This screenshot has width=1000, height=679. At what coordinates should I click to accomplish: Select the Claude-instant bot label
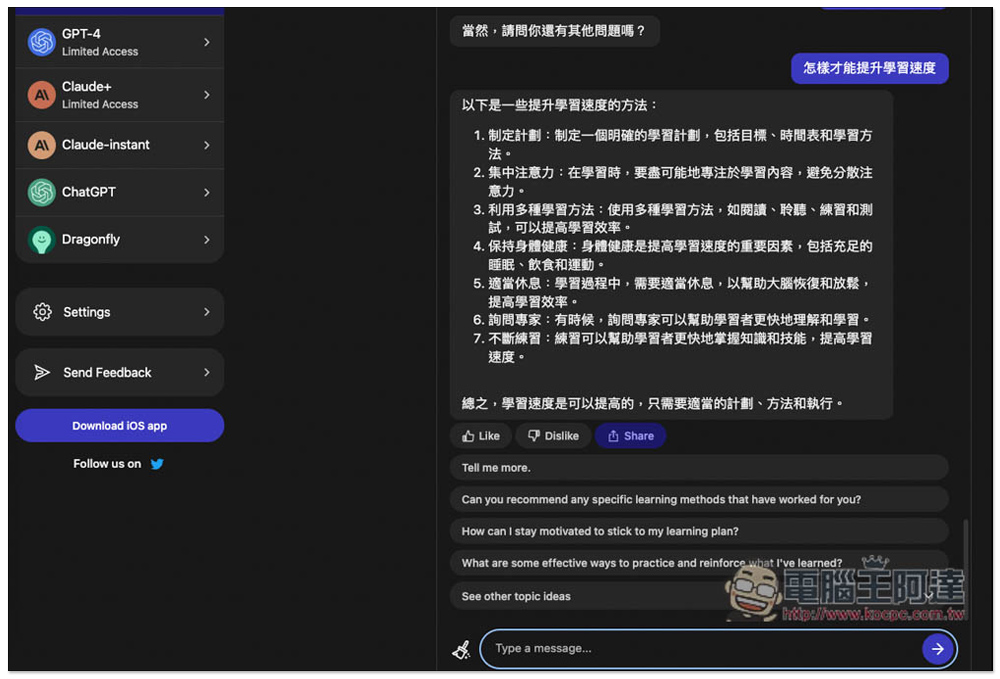point(106,145)
